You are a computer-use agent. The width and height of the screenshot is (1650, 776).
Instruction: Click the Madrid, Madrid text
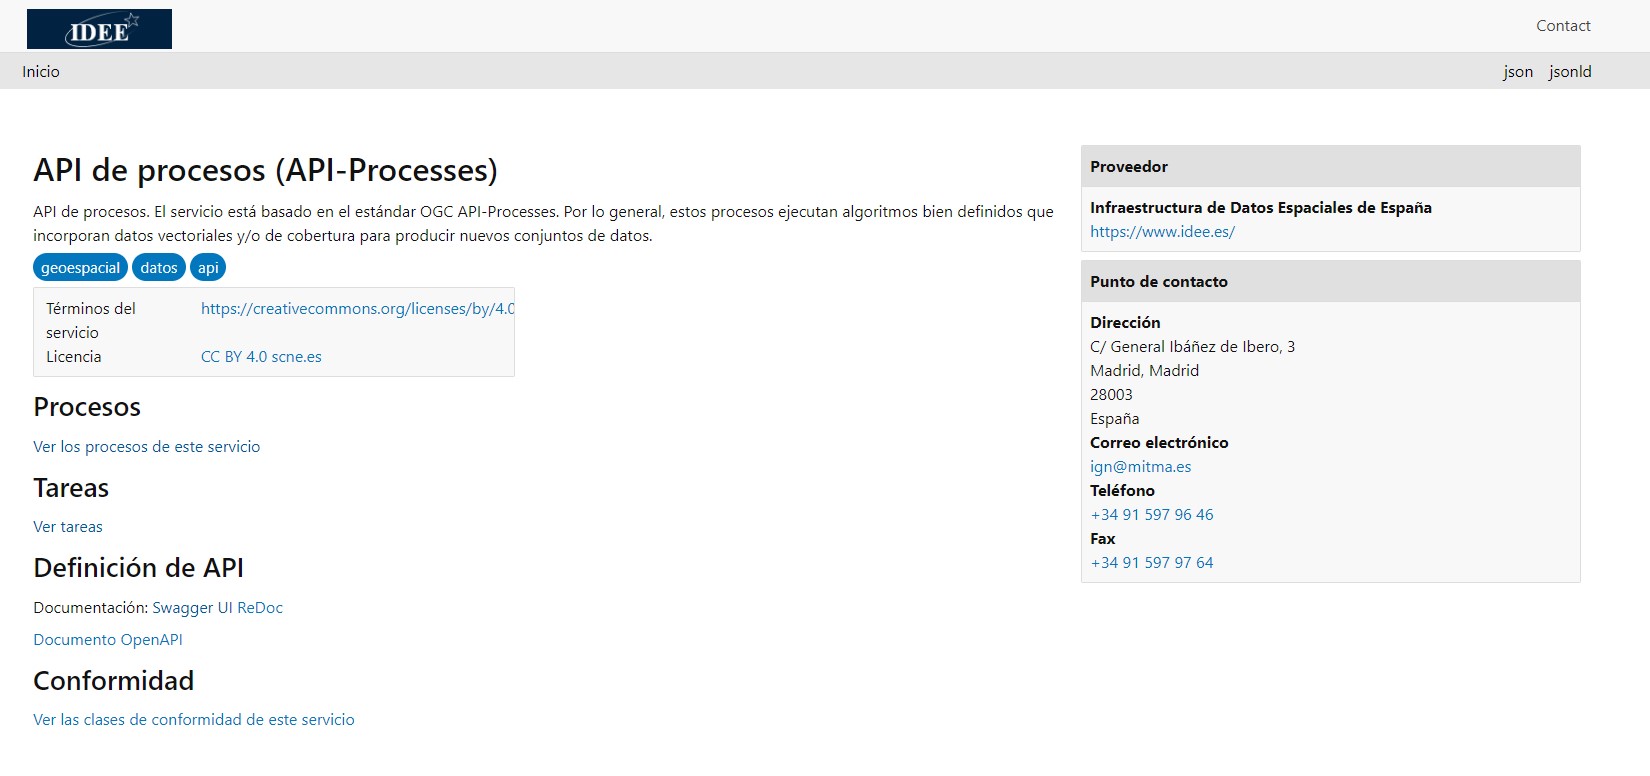click(1144, 371)
